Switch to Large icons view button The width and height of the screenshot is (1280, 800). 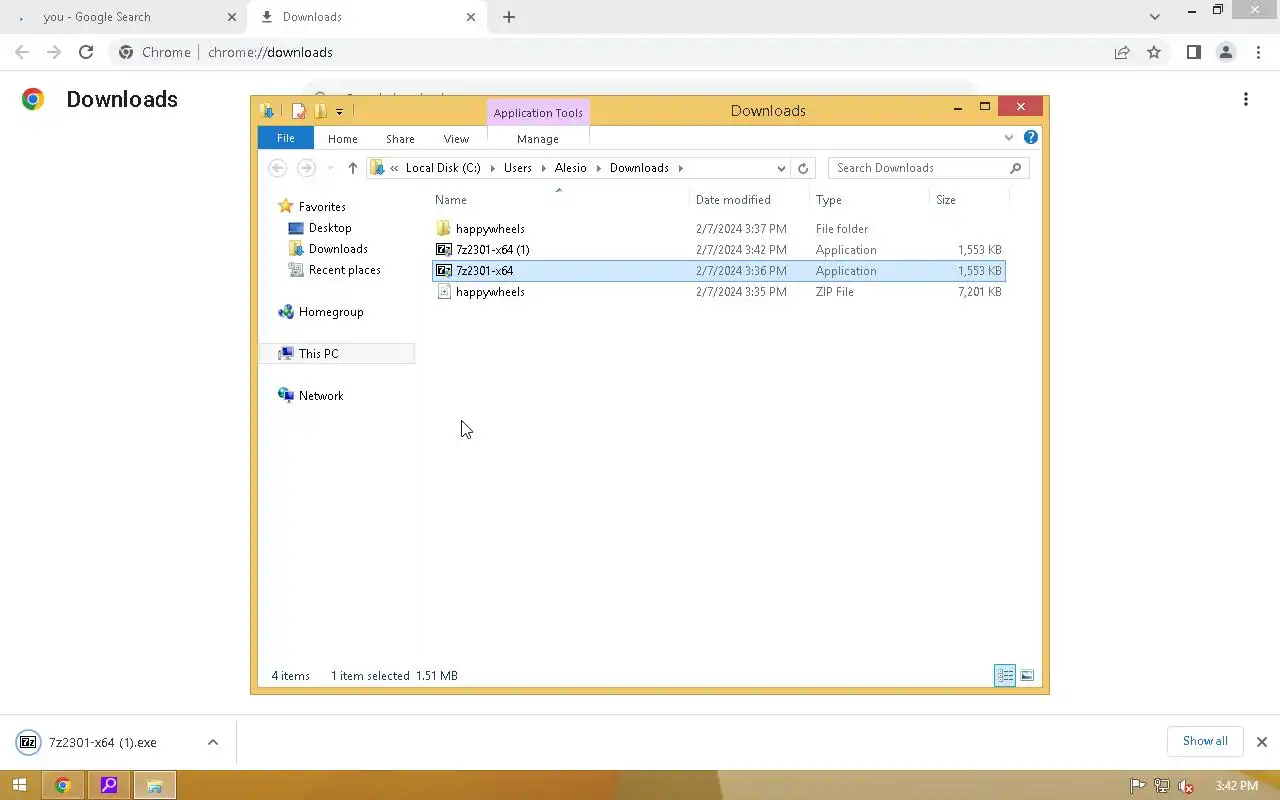point(1027,676)
